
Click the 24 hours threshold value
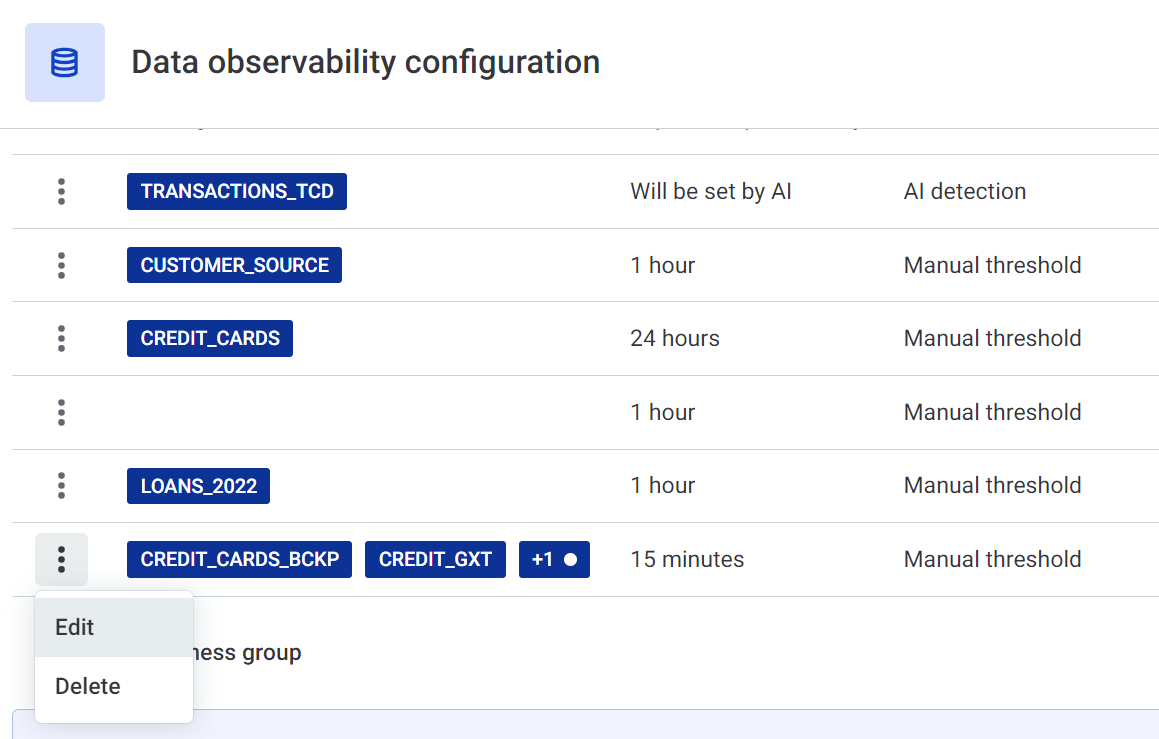pos(674,338)
